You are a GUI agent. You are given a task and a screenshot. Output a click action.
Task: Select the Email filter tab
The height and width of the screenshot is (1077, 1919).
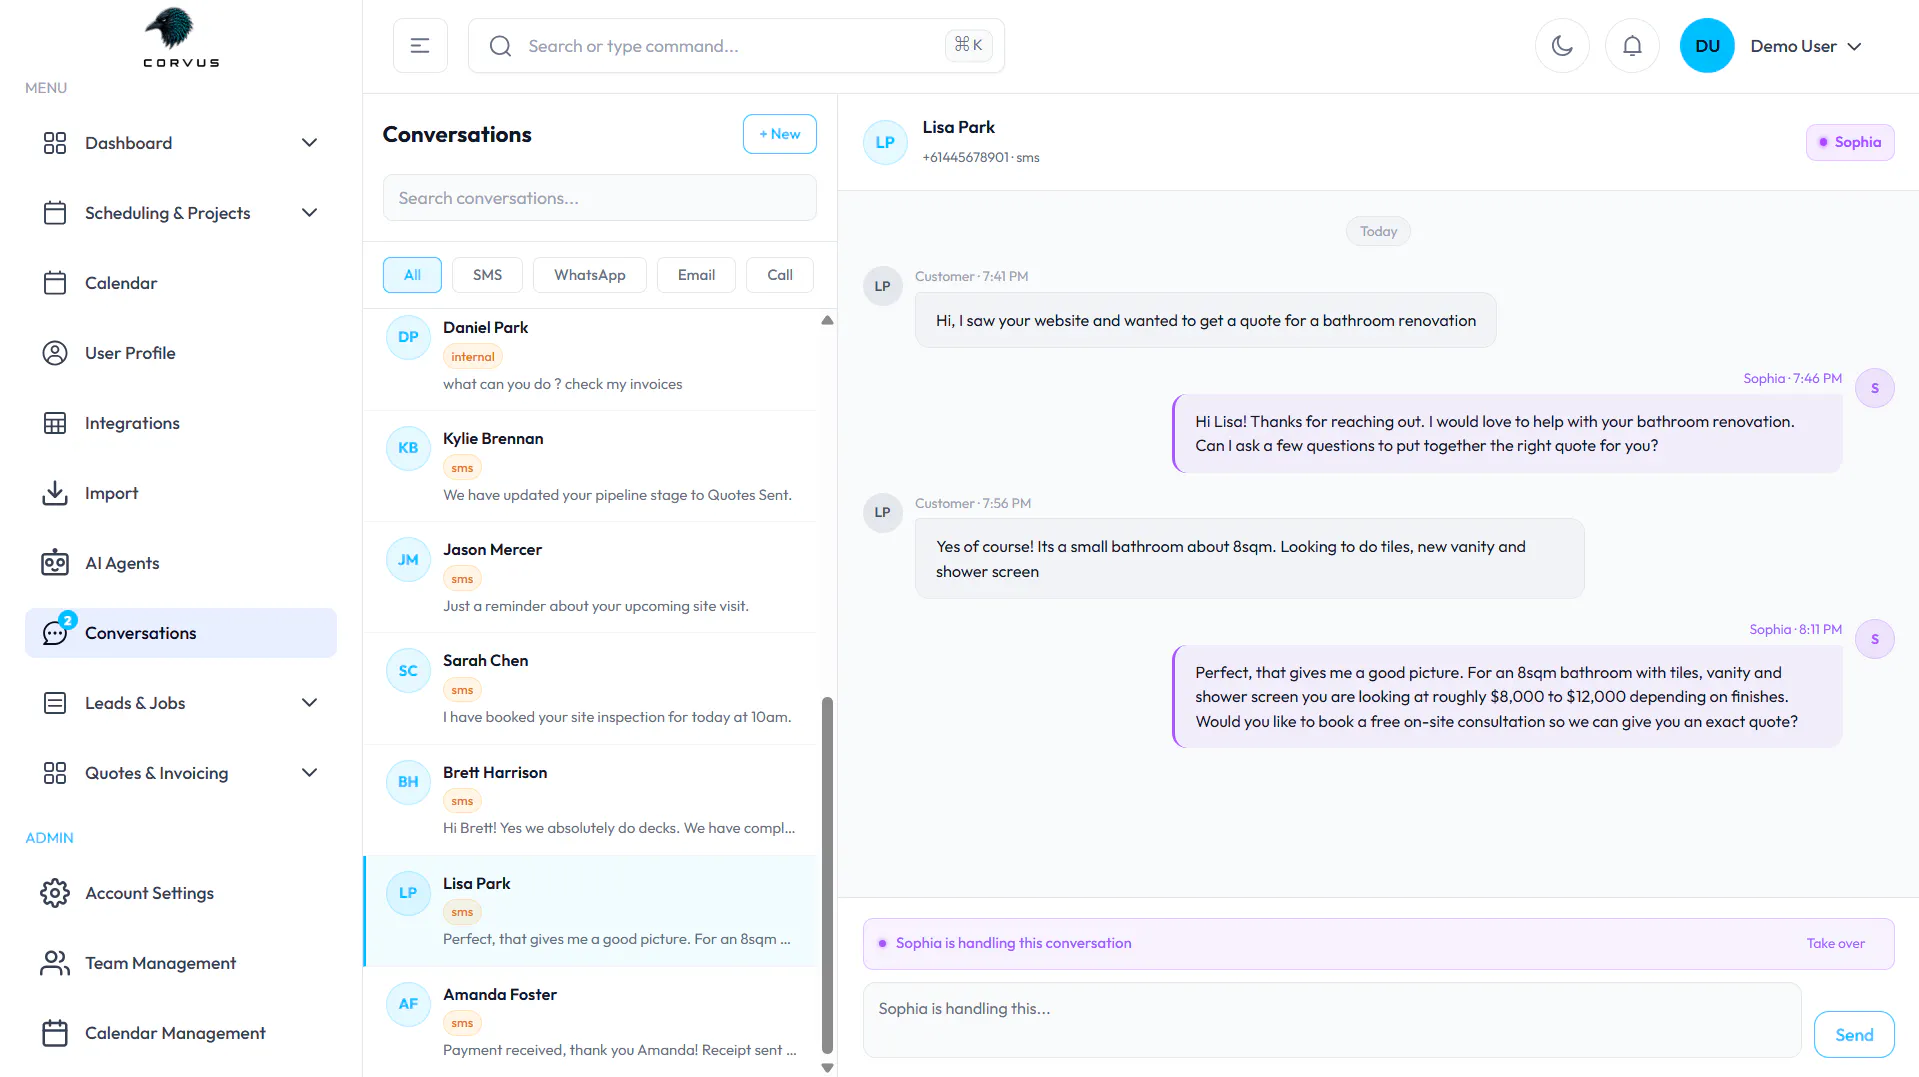[x=696, y=275]
